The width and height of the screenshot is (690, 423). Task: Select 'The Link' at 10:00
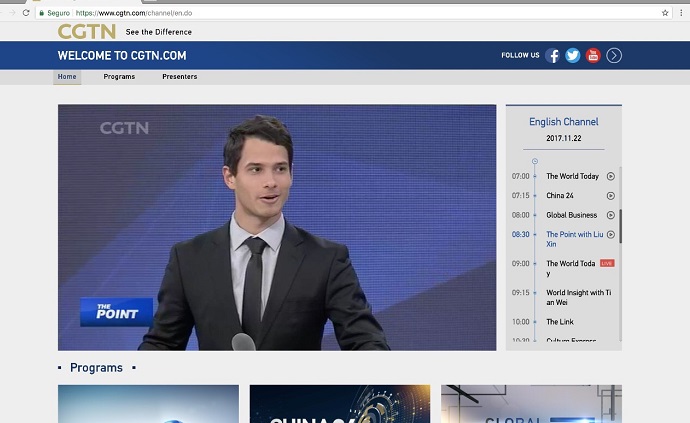(560, 322)
